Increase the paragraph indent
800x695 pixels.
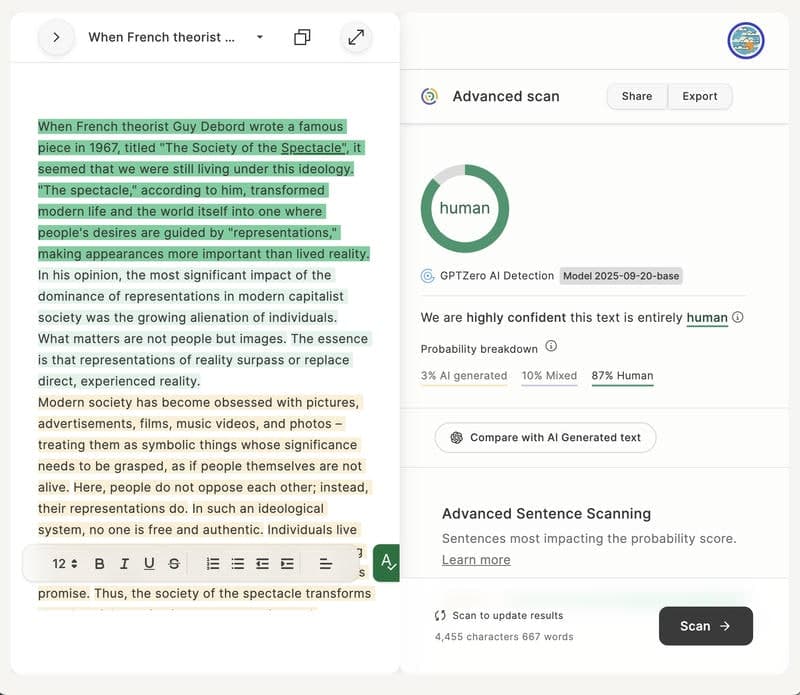click(x=287, y=564)
